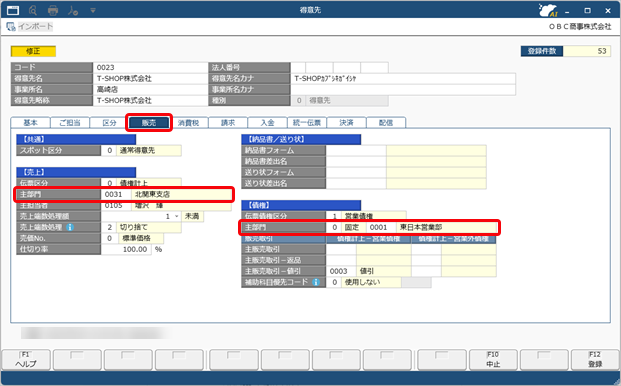
Task: Click the printer icon in title bar
Action: (53, 10)
